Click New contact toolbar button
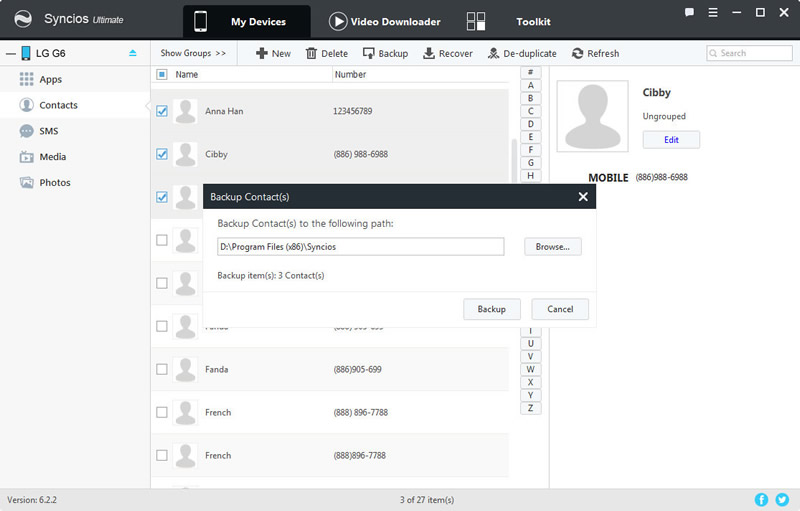The image size is (800, 511). click(273, 53)
